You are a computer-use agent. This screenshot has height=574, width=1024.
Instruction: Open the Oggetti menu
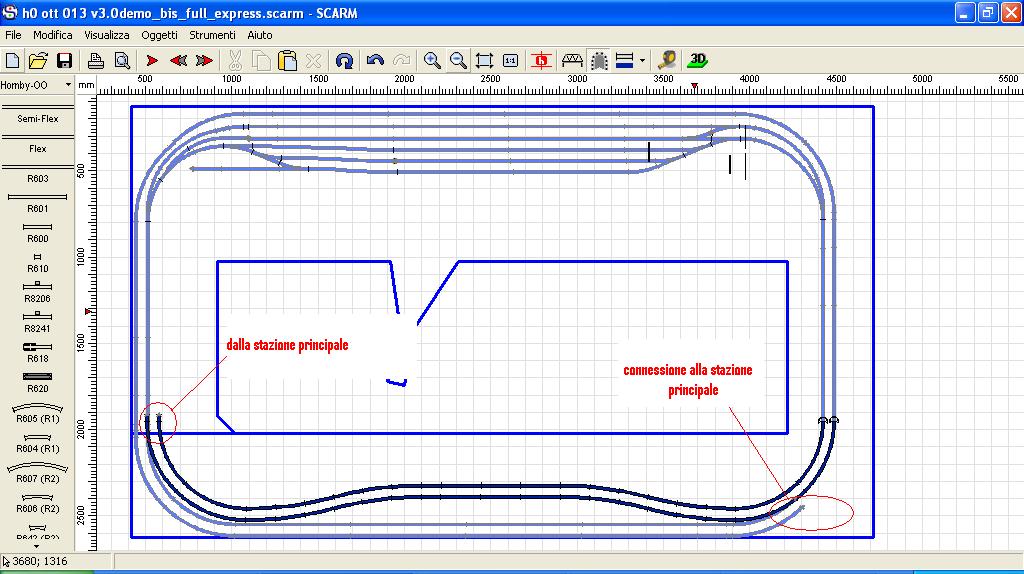coord(159,35)
